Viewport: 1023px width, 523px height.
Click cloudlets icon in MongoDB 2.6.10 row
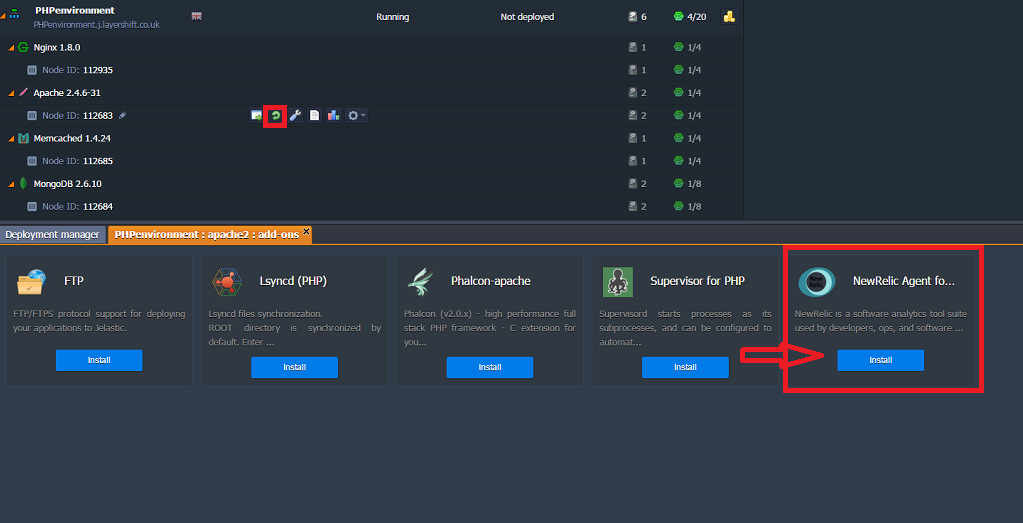pyautogui.click(x=679, y=183)
